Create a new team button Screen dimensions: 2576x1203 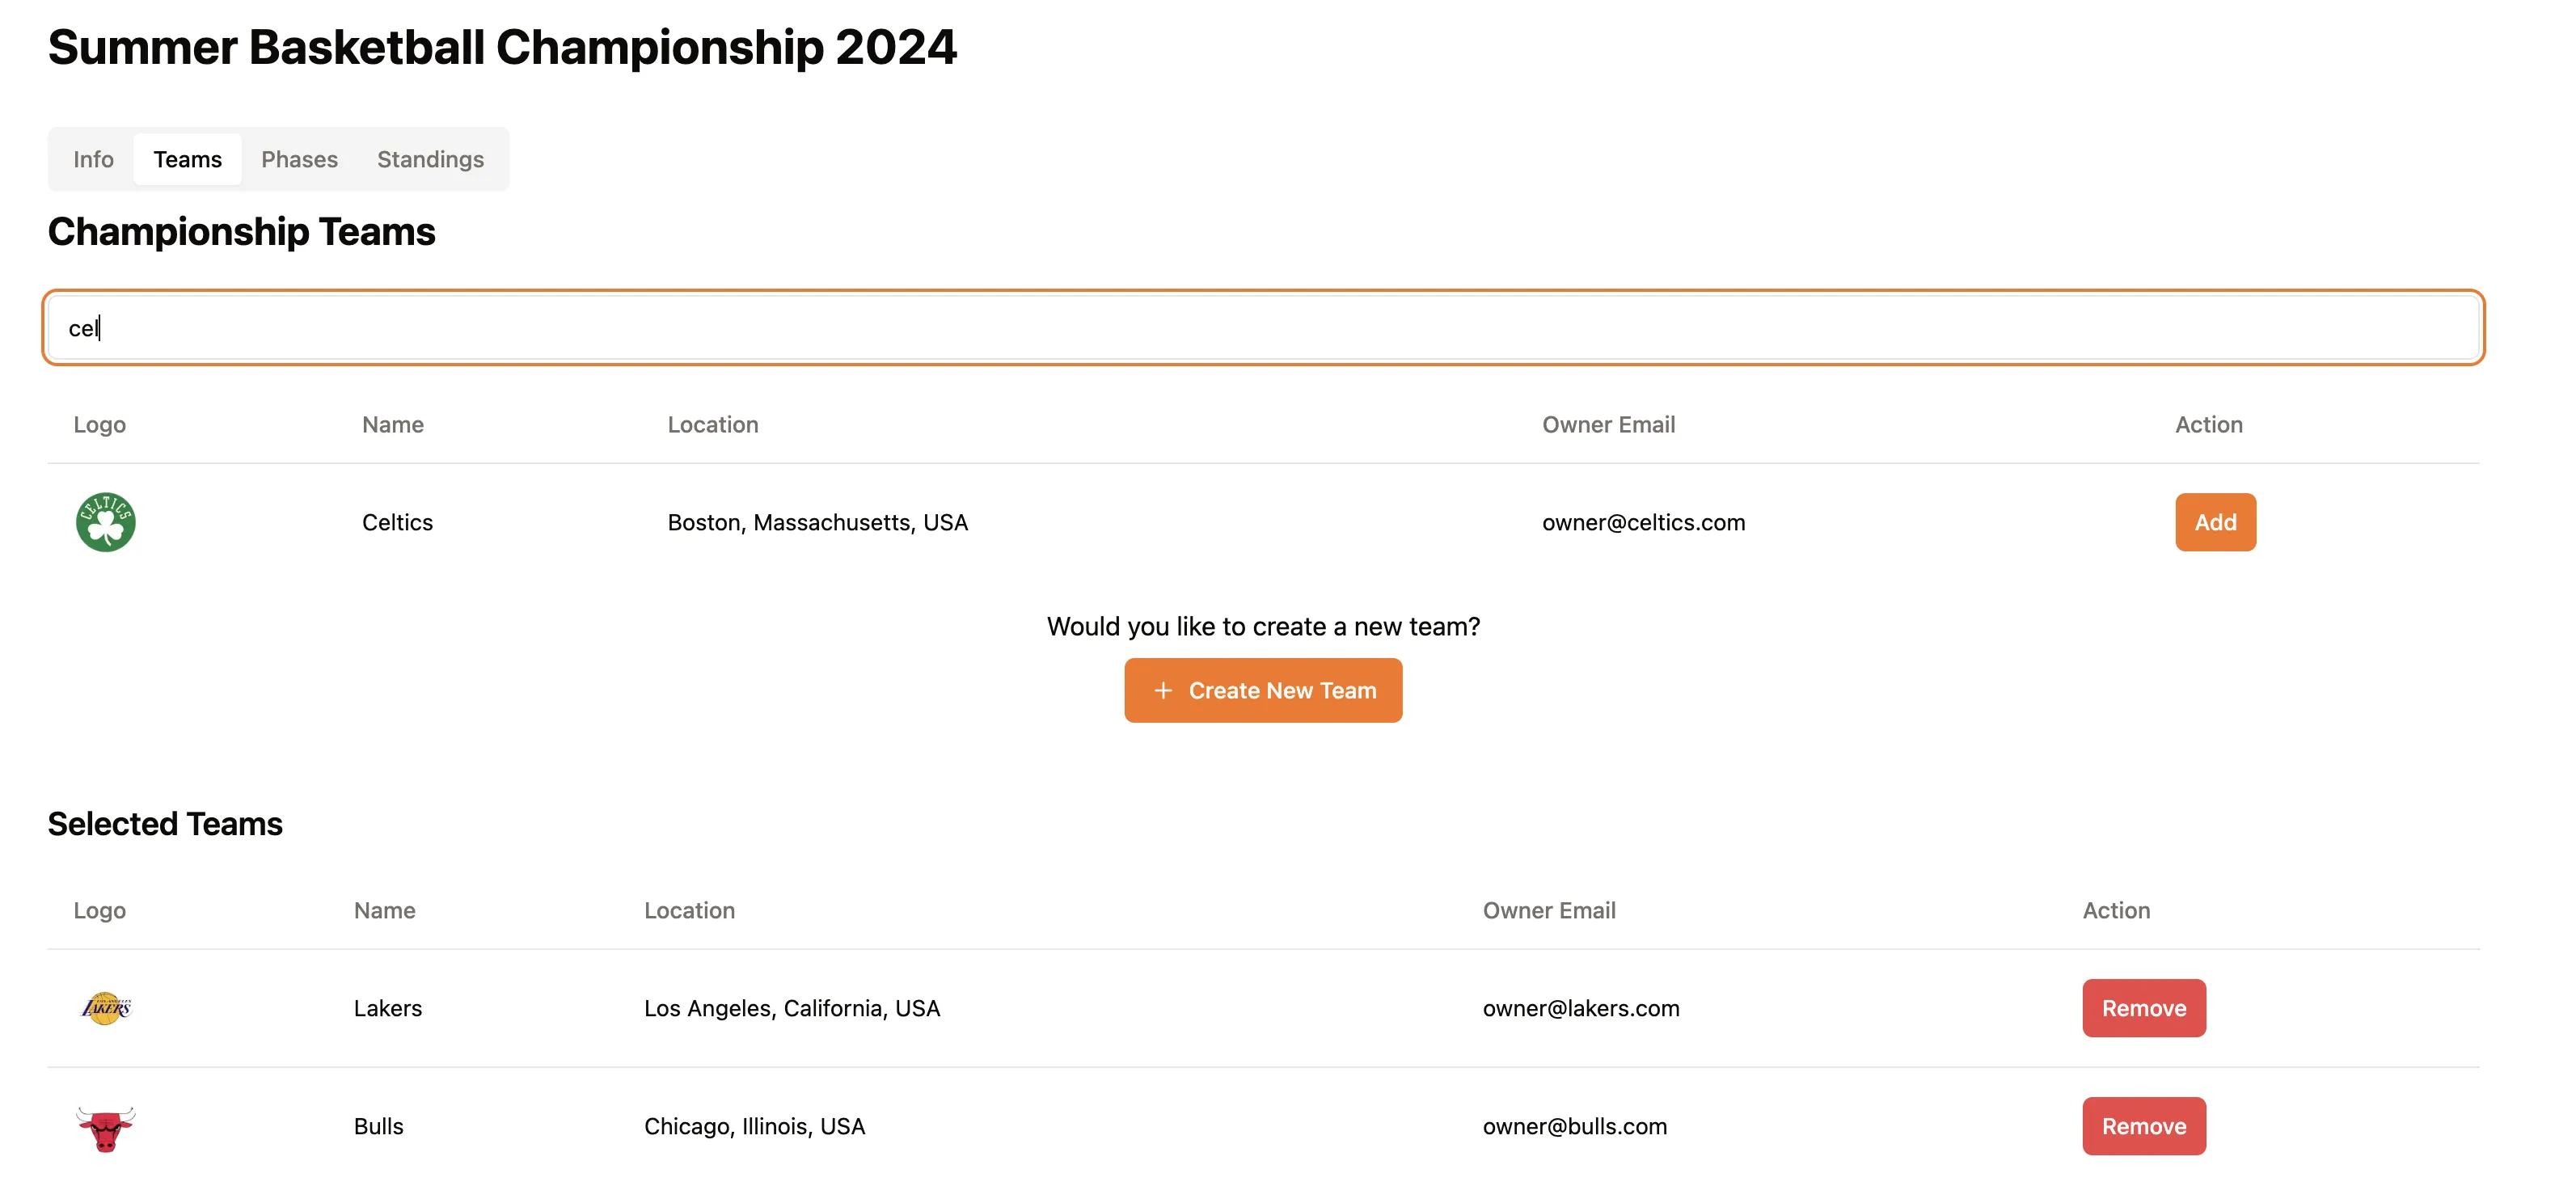click(1263, 691)
